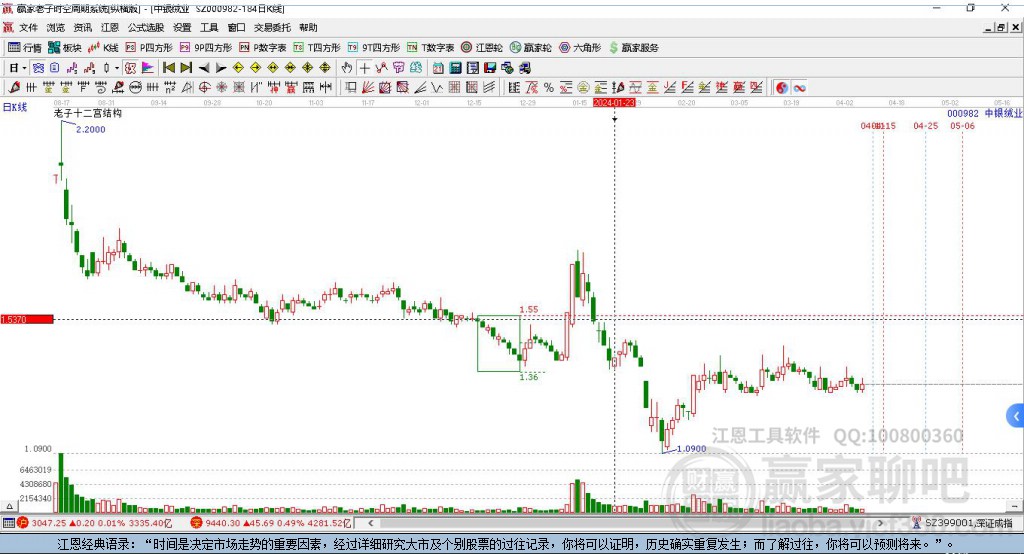This screenshot has height=554, width=1024.
Task: Select the Gann fan lines tool
Action: [x=368, y=88]
